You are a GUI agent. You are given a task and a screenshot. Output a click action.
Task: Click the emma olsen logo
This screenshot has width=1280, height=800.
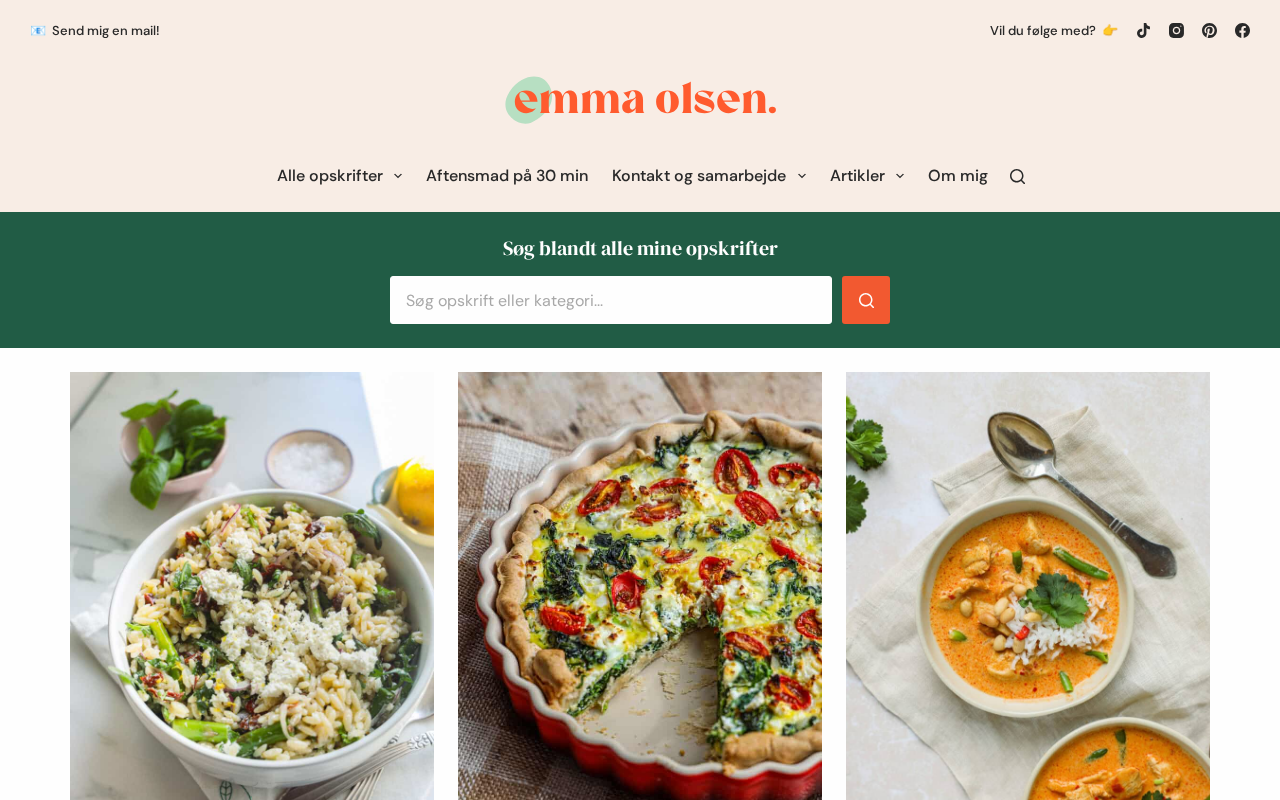pyautogui.click(x=640, y=100)
